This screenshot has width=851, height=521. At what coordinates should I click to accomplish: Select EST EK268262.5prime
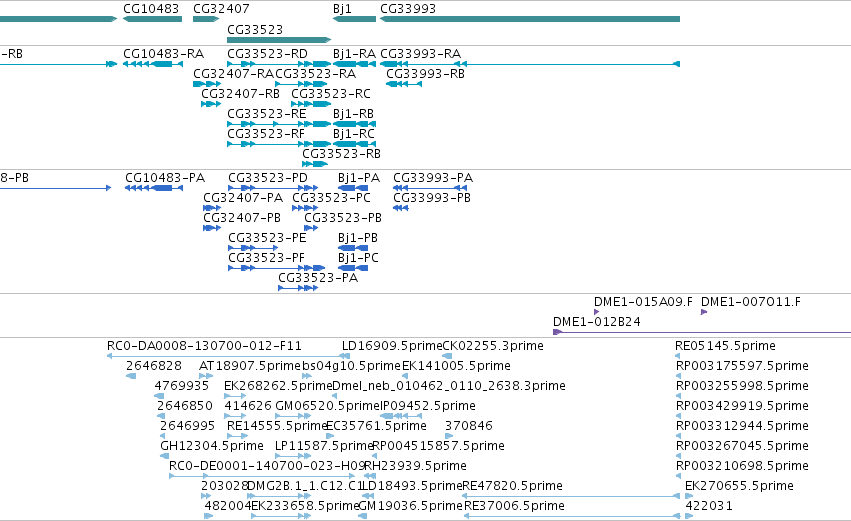pyautogui.click(x=235, y=396)
